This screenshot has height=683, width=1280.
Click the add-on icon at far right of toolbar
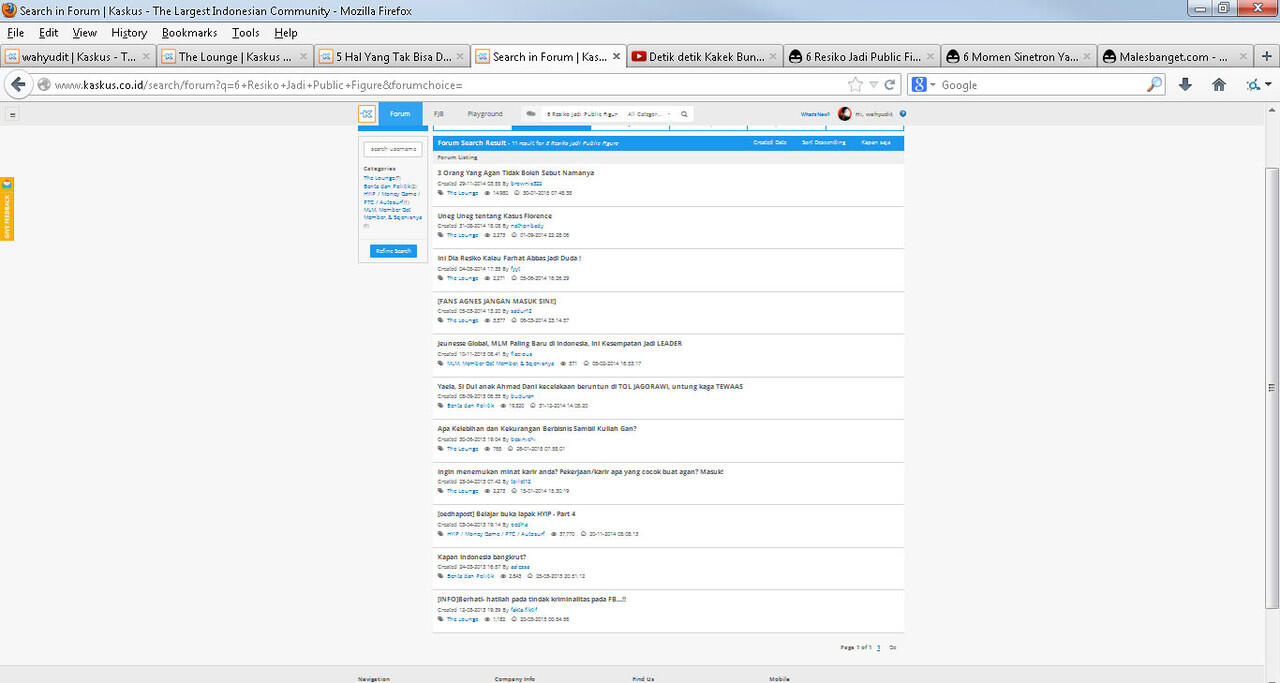coord(1255,85)
